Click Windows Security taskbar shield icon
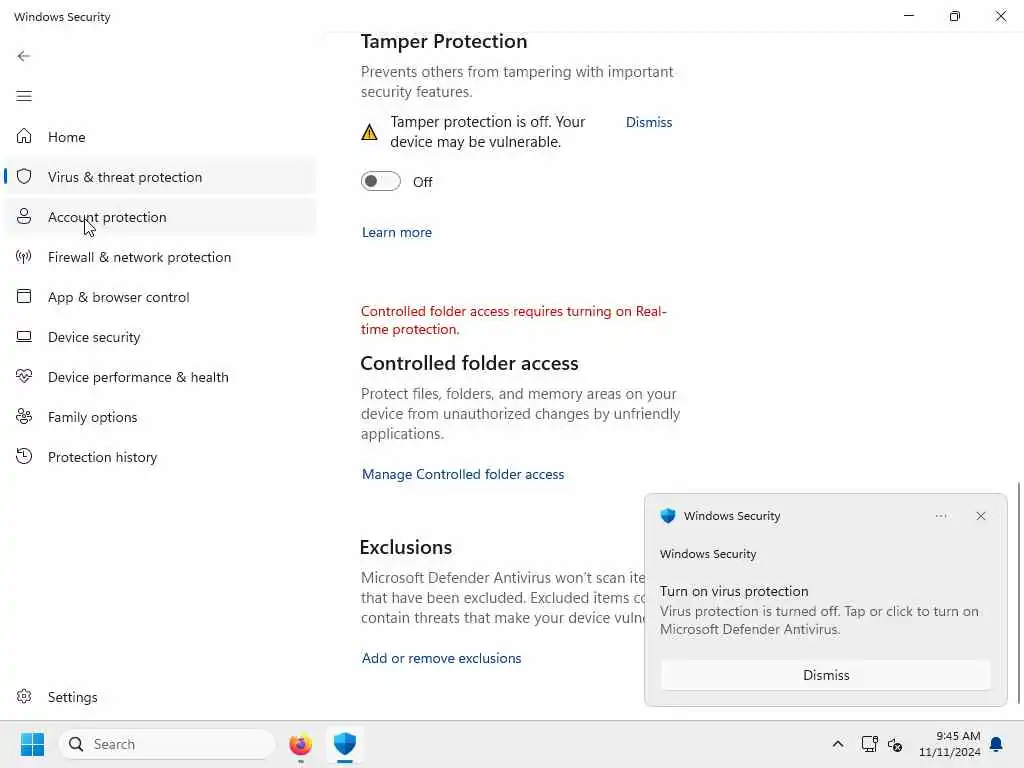Image resolution: width=1024 pixels, height=768 pixels. [x=345, y=744]
